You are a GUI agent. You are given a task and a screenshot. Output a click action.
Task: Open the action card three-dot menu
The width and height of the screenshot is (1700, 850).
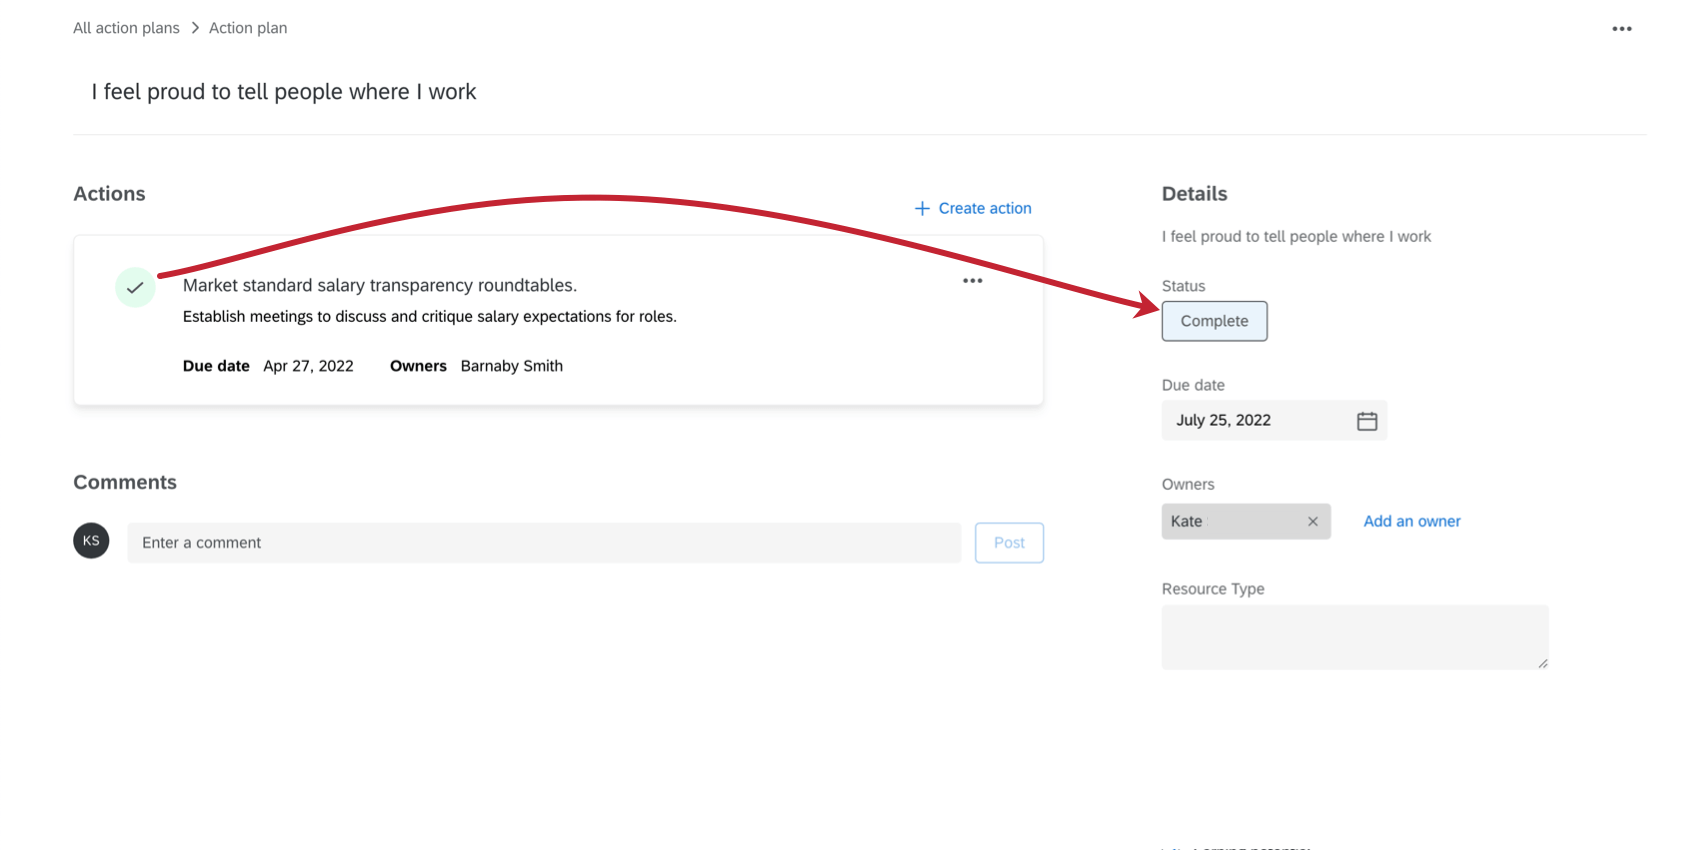[972, 281]
